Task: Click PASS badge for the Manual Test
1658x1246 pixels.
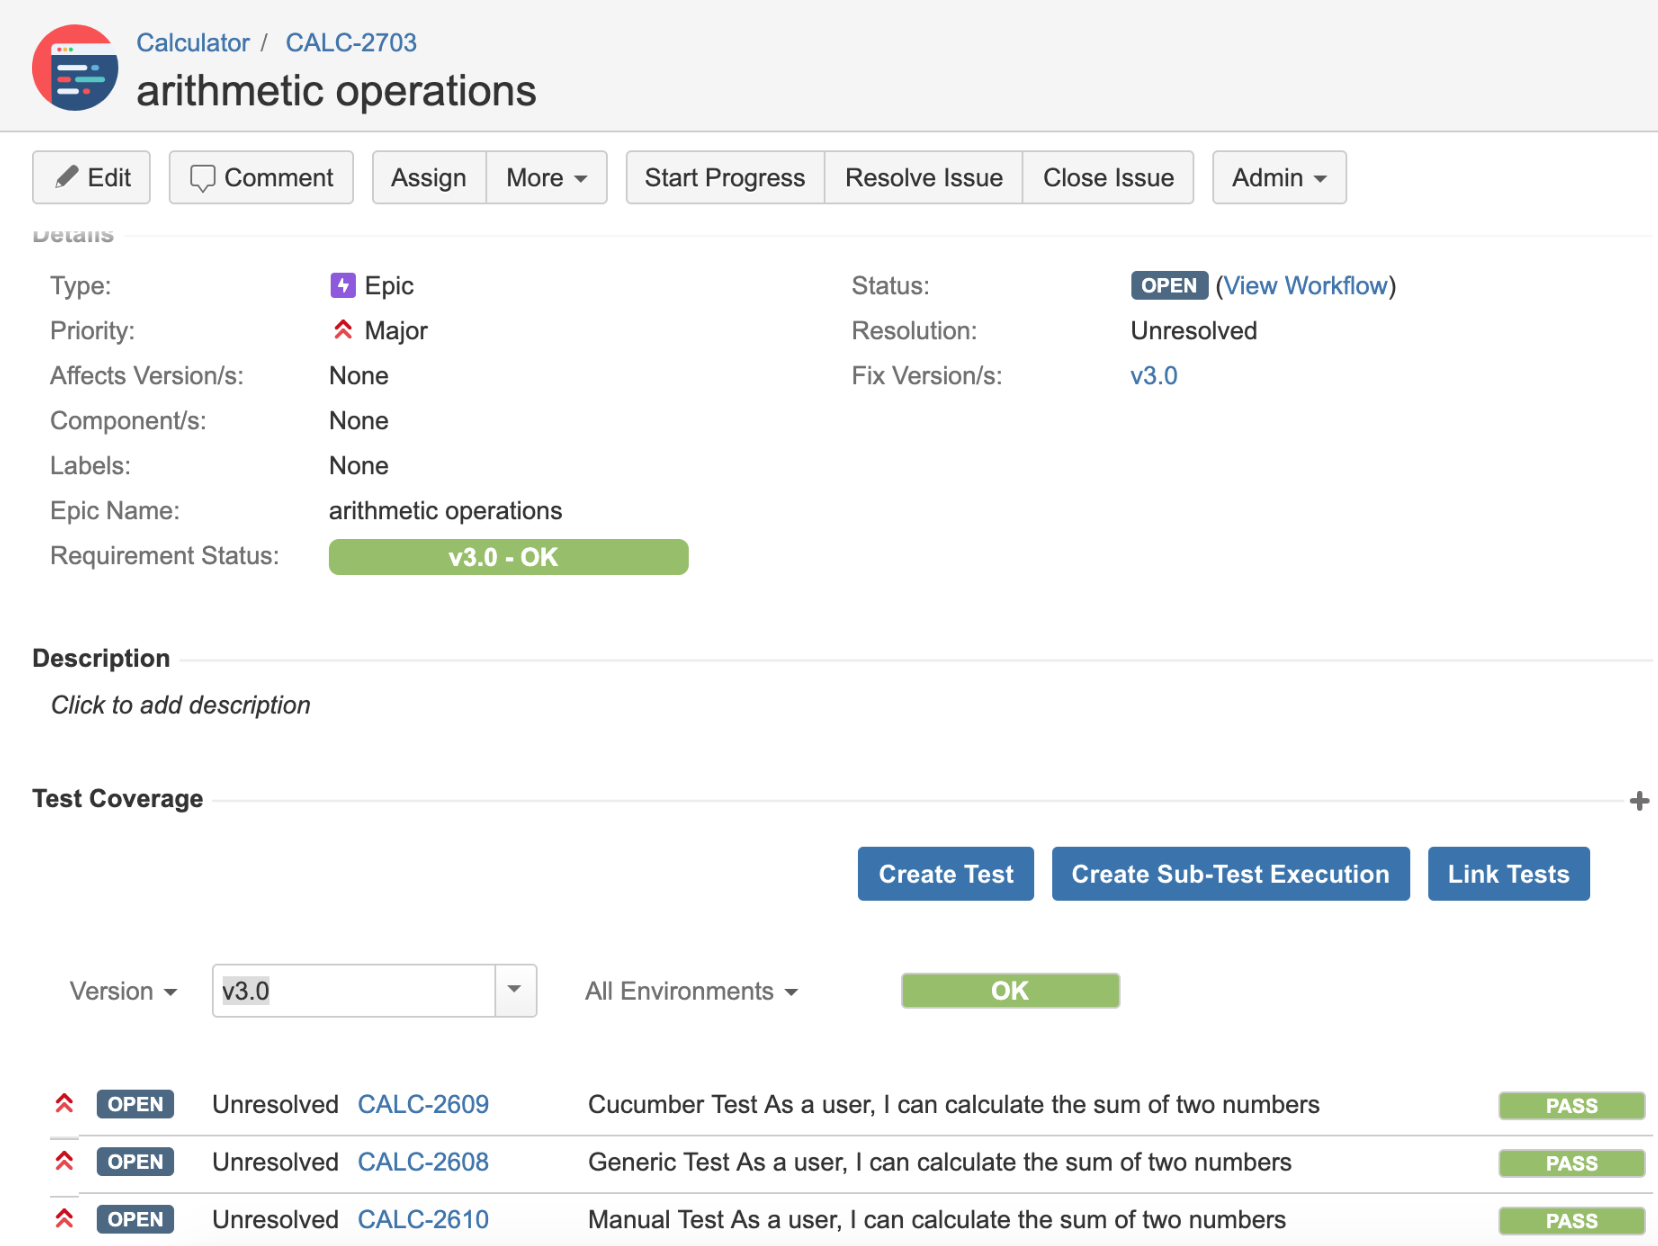Action: pyautogui.click(x=1572, y=1221)
